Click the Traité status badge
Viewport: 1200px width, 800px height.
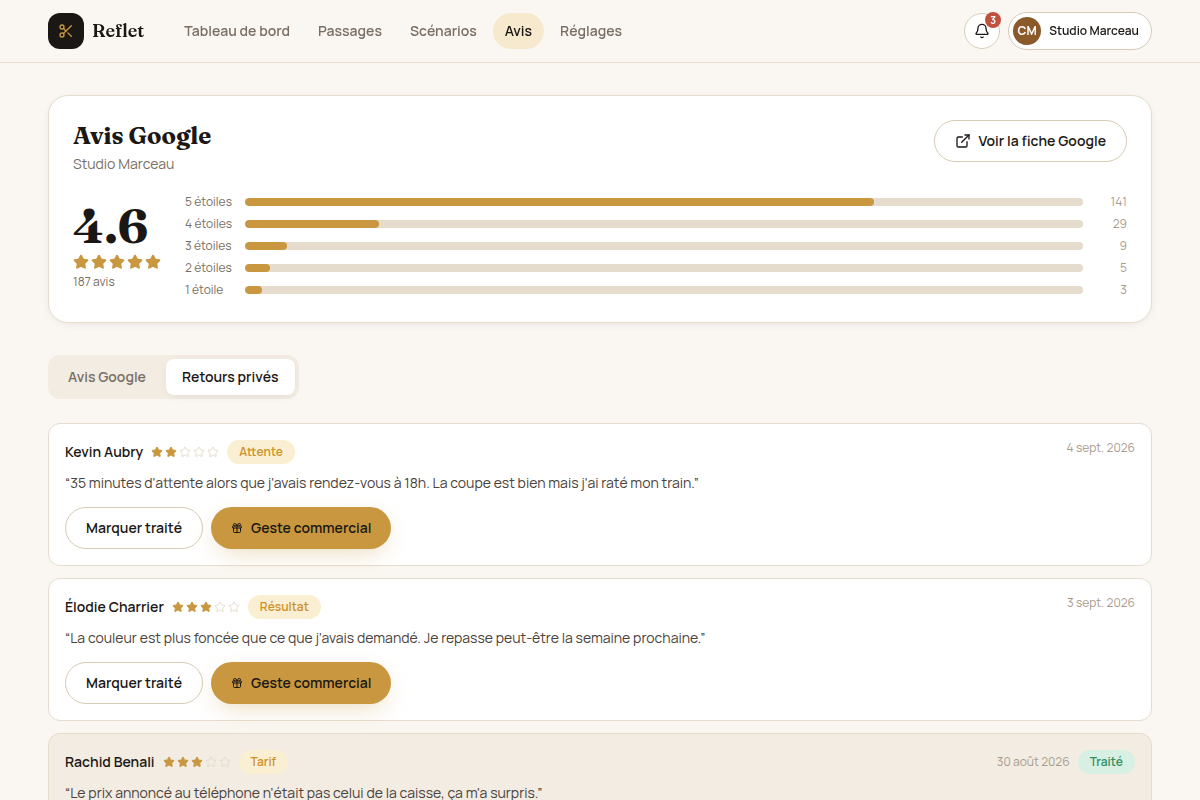tap(1106, 762)
